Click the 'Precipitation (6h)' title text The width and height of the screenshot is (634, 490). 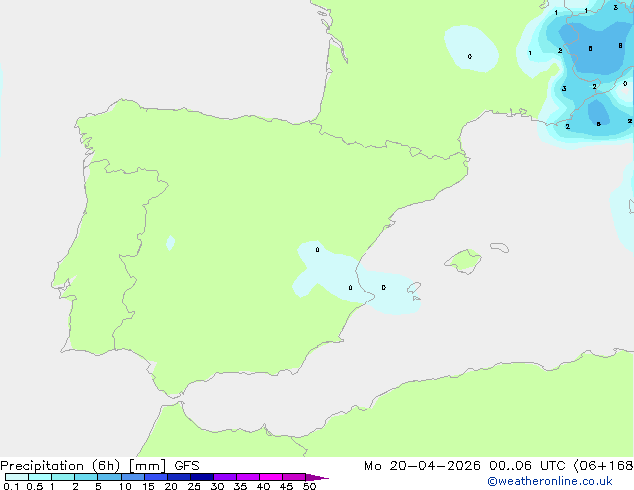click(x=60, y=466)
